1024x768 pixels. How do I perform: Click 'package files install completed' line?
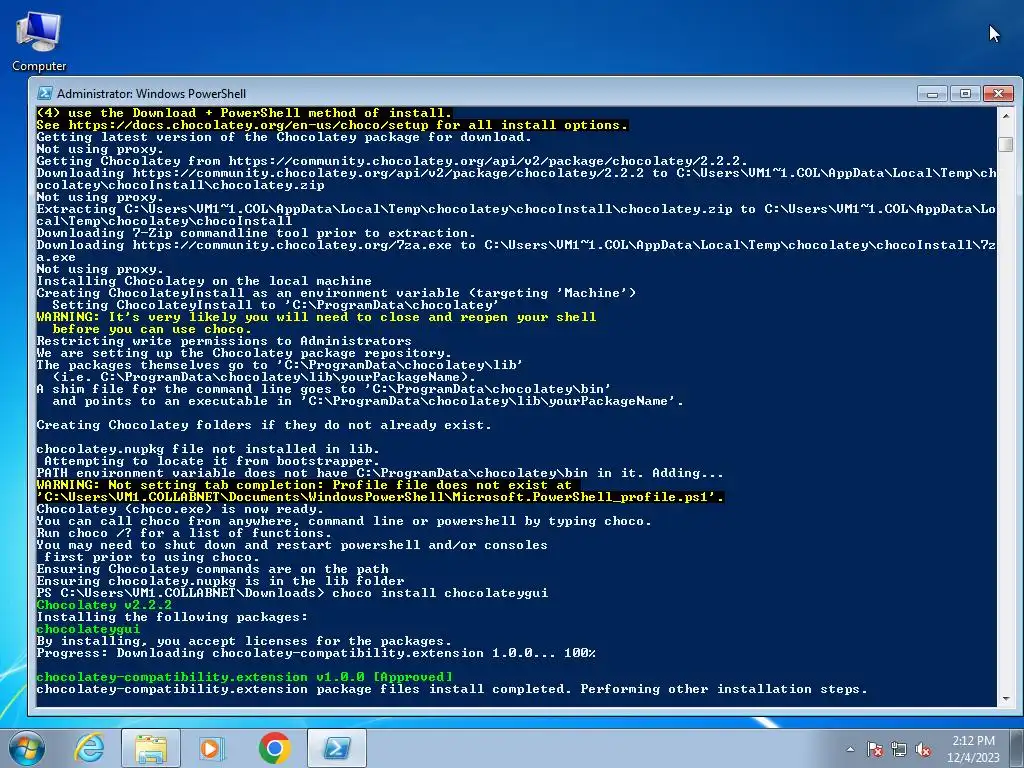(x=452, y=689)
